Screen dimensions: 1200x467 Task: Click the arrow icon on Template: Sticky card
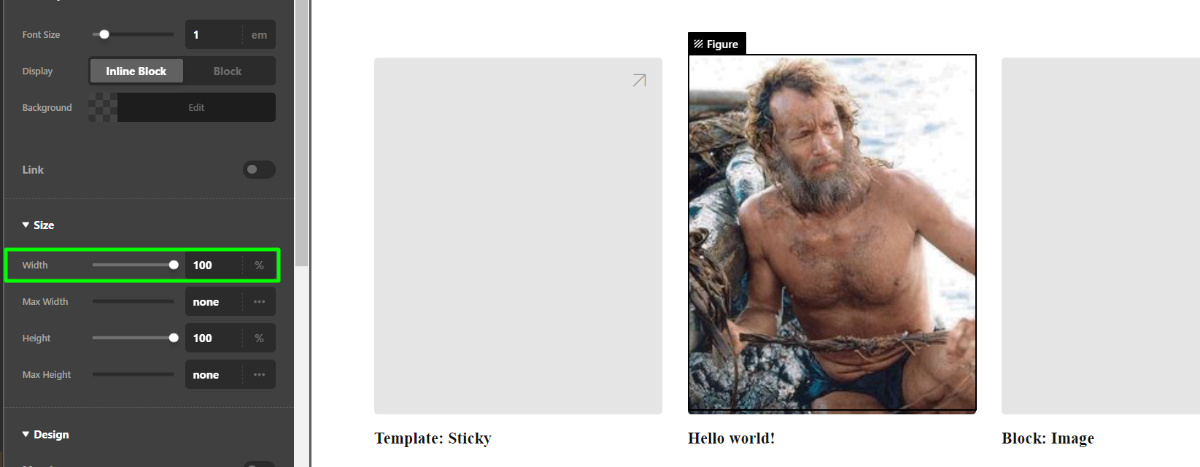(639, 80)
